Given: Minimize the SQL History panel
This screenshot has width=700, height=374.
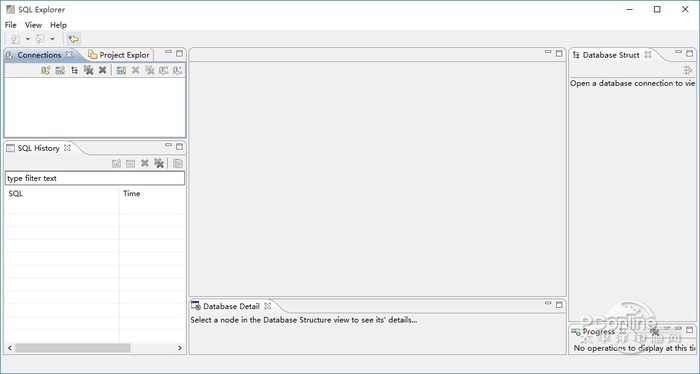Looking at the screenshot, I should click(x=168, y=145).
